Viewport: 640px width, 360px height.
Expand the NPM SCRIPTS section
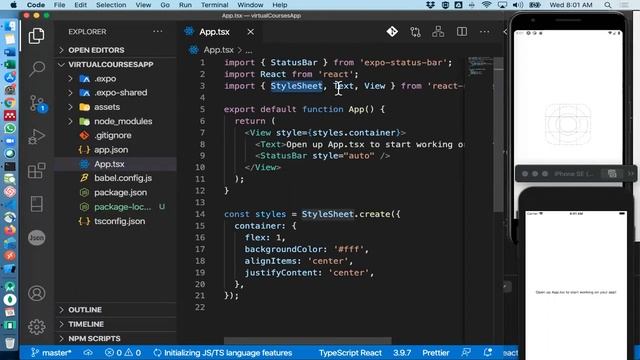116,338
